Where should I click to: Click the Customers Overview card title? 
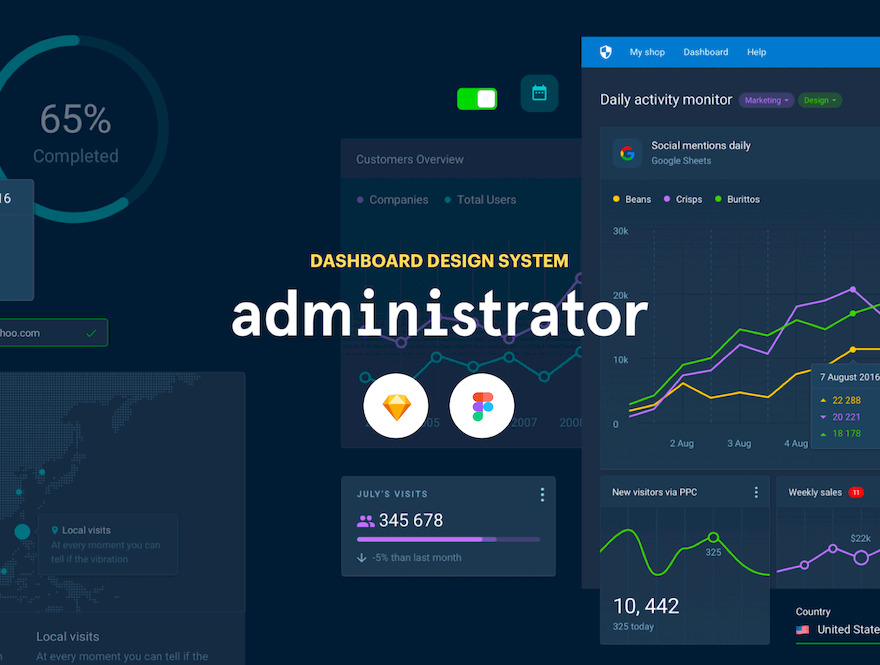410,159
